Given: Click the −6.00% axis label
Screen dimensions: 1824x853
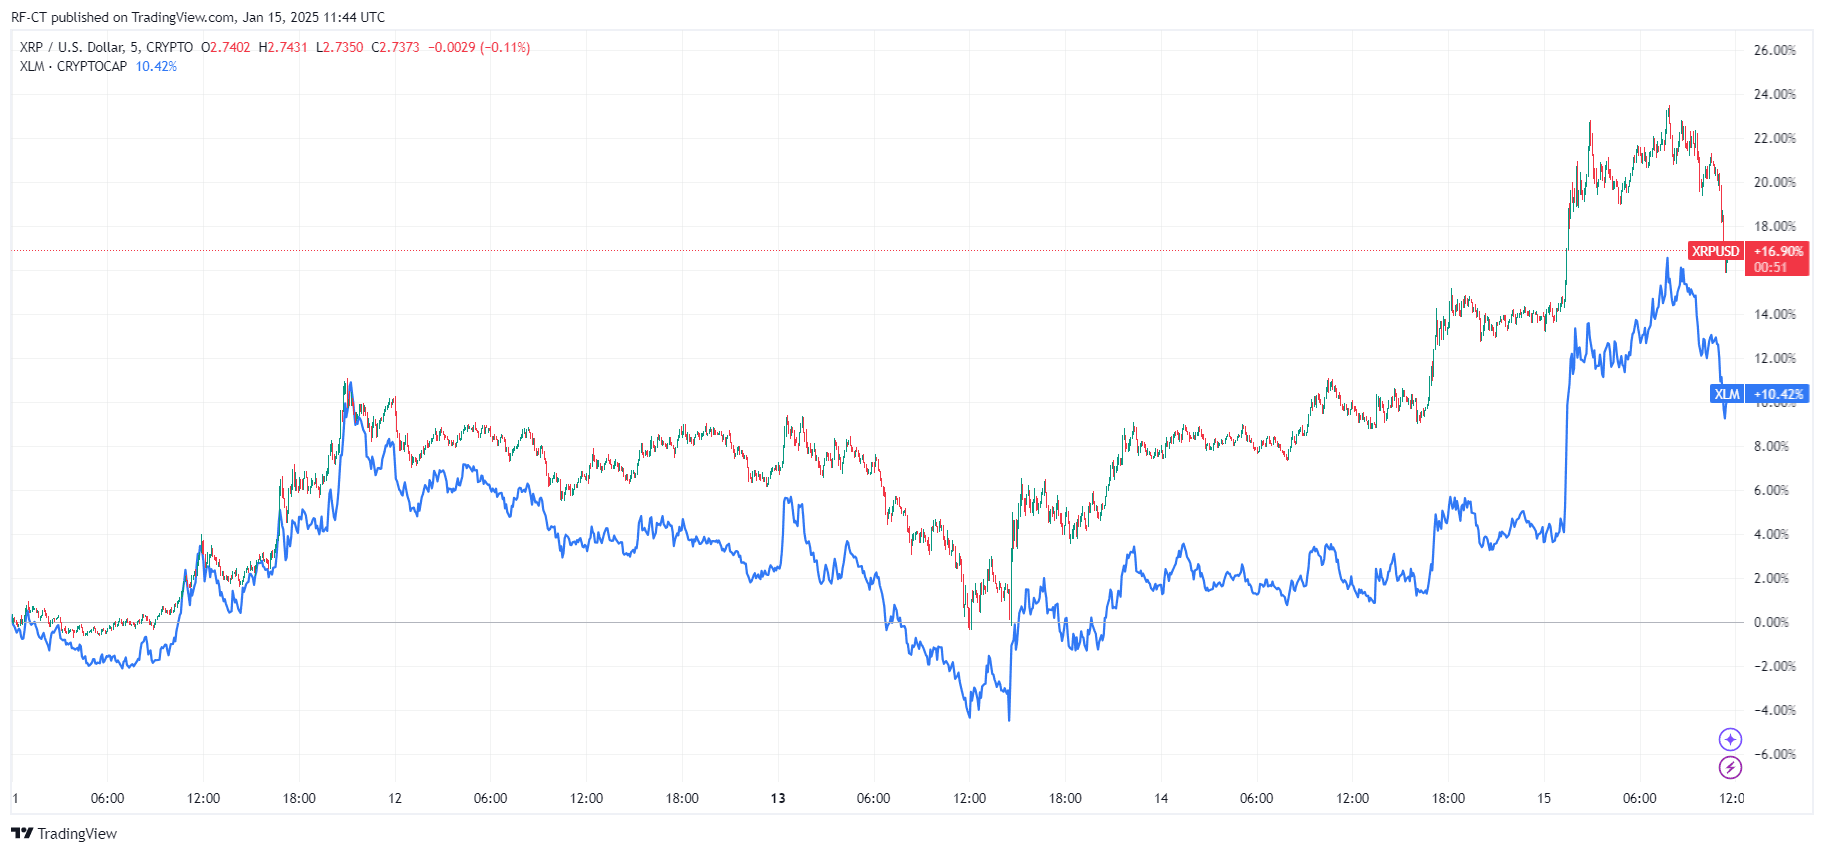Looking at the screenshot, I should (1775, 754).
